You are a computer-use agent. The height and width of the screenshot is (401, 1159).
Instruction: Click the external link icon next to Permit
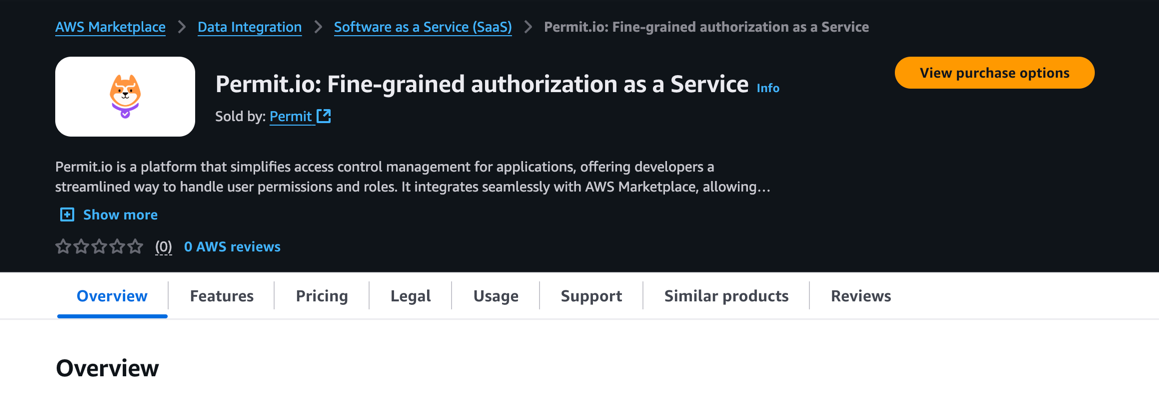point(324,116)
